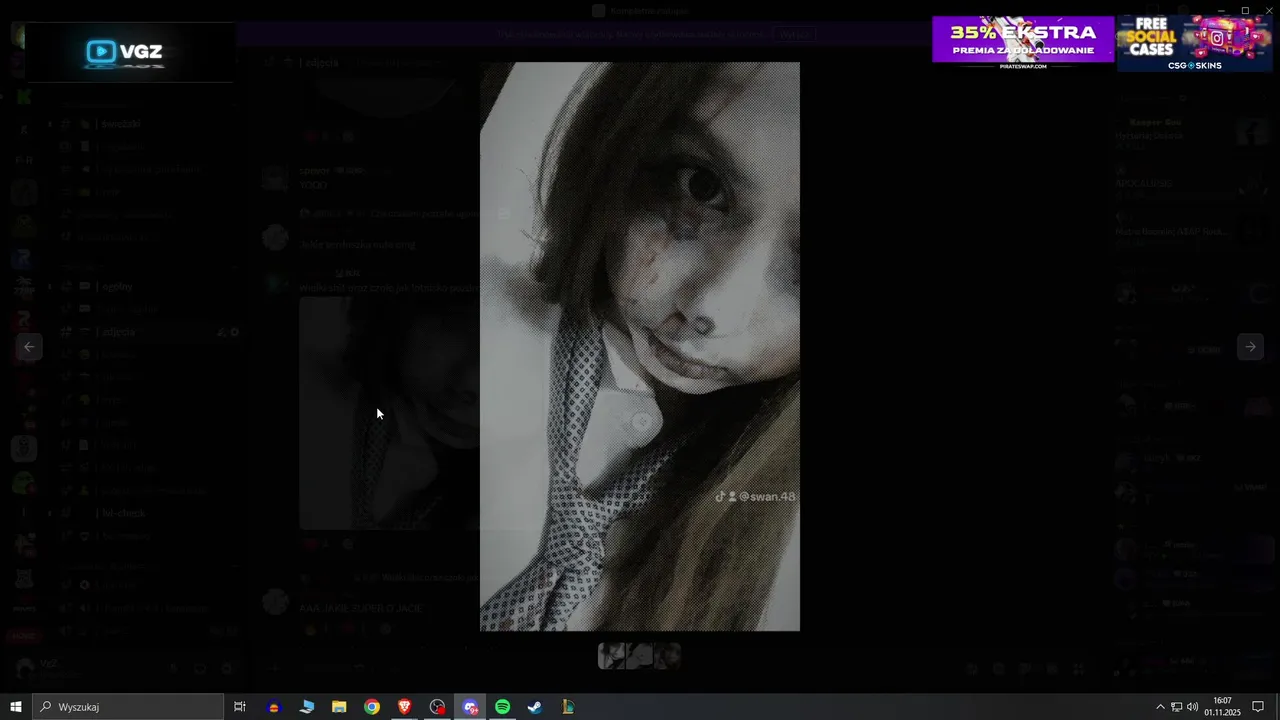This screenshot has height=720, width=1280.
Task: Open Spotify from the taskbar
Action: 503,707
